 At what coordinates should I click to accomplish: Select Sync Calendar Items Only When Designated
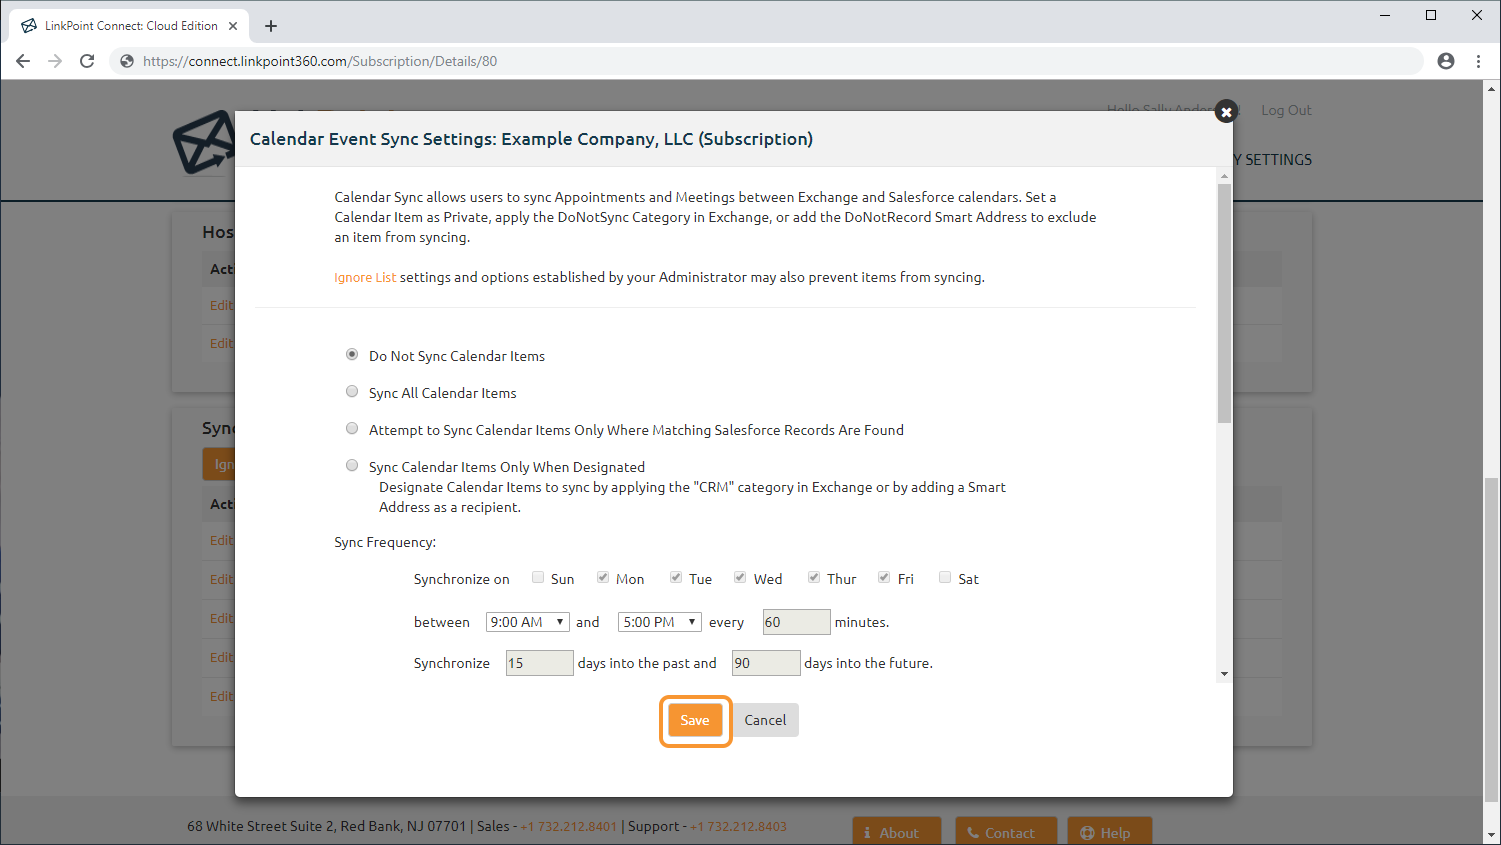coord(352,465)
